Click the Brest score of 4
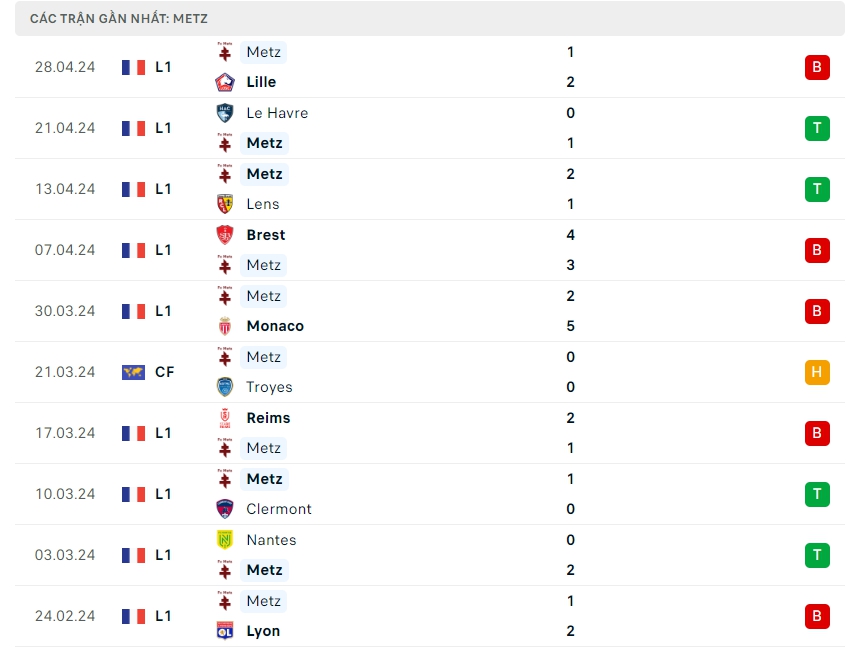This screenshot has height=649, width=860. 570,235
